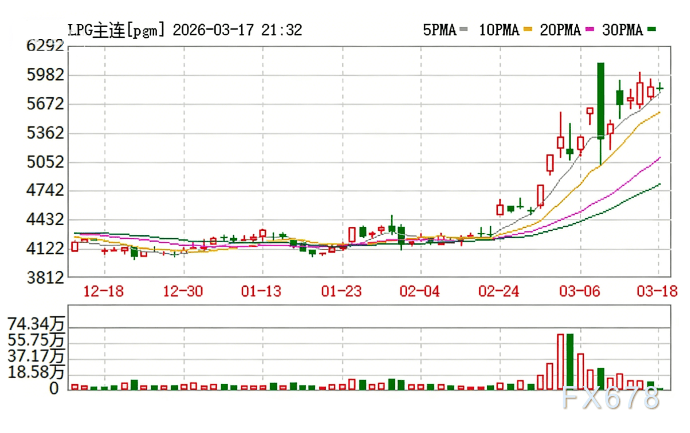690x433 pixels.
Task: Click the FX678 watermark logo
Action: pos(611,399)
